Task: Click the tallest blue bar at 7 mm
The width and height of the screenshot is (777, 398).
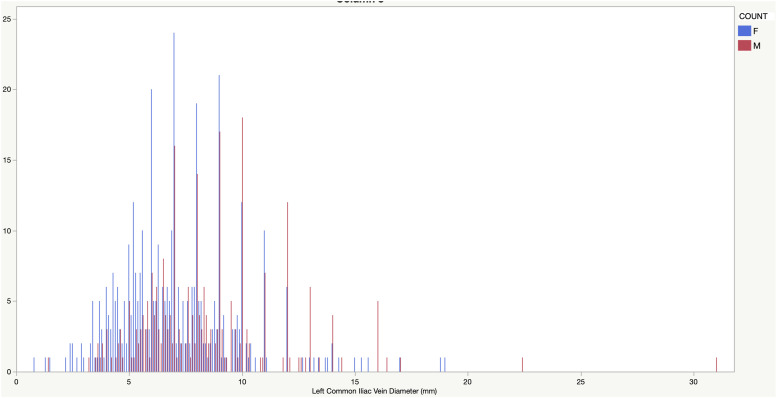Action: point(173,202)
